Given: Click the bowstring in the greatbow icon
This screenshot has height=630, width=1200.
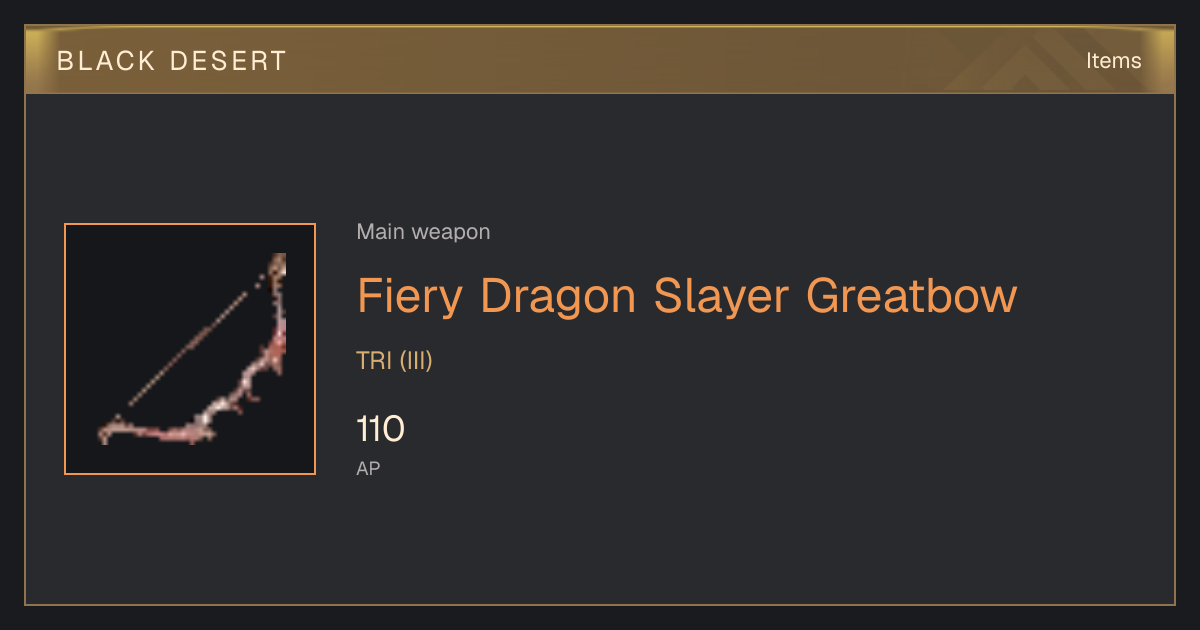Looking at the screenshot, I should (187, 350).
